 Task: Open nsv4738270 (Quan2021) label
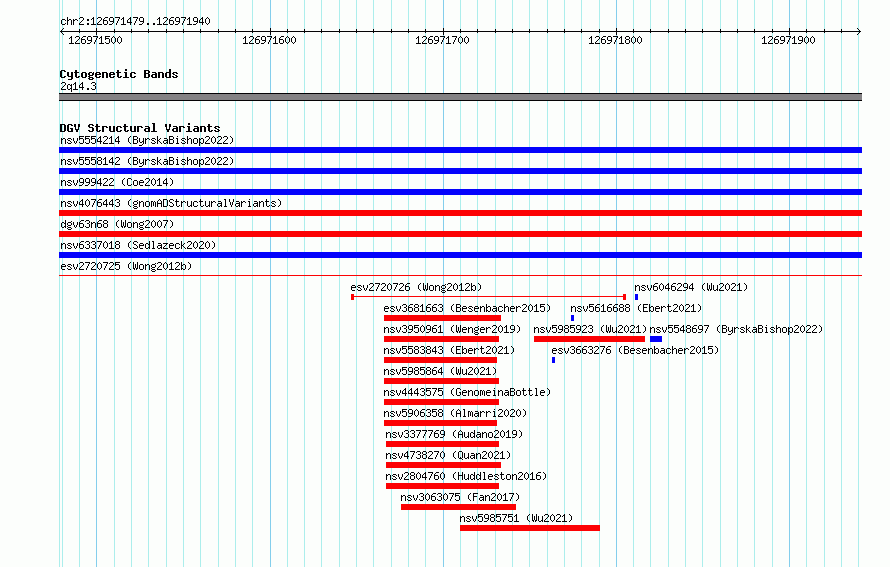(448, 455)
